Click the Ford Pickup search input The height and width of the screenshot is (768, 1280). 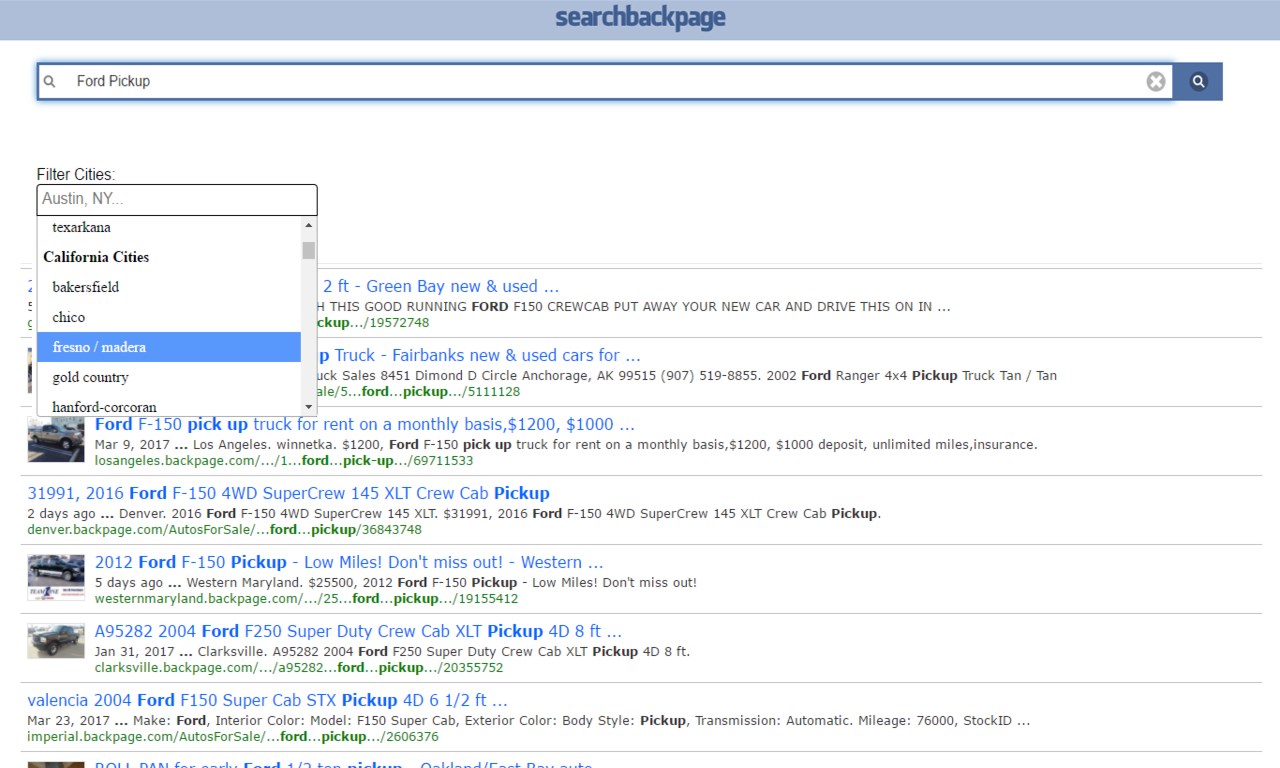(x=605, y=82)
